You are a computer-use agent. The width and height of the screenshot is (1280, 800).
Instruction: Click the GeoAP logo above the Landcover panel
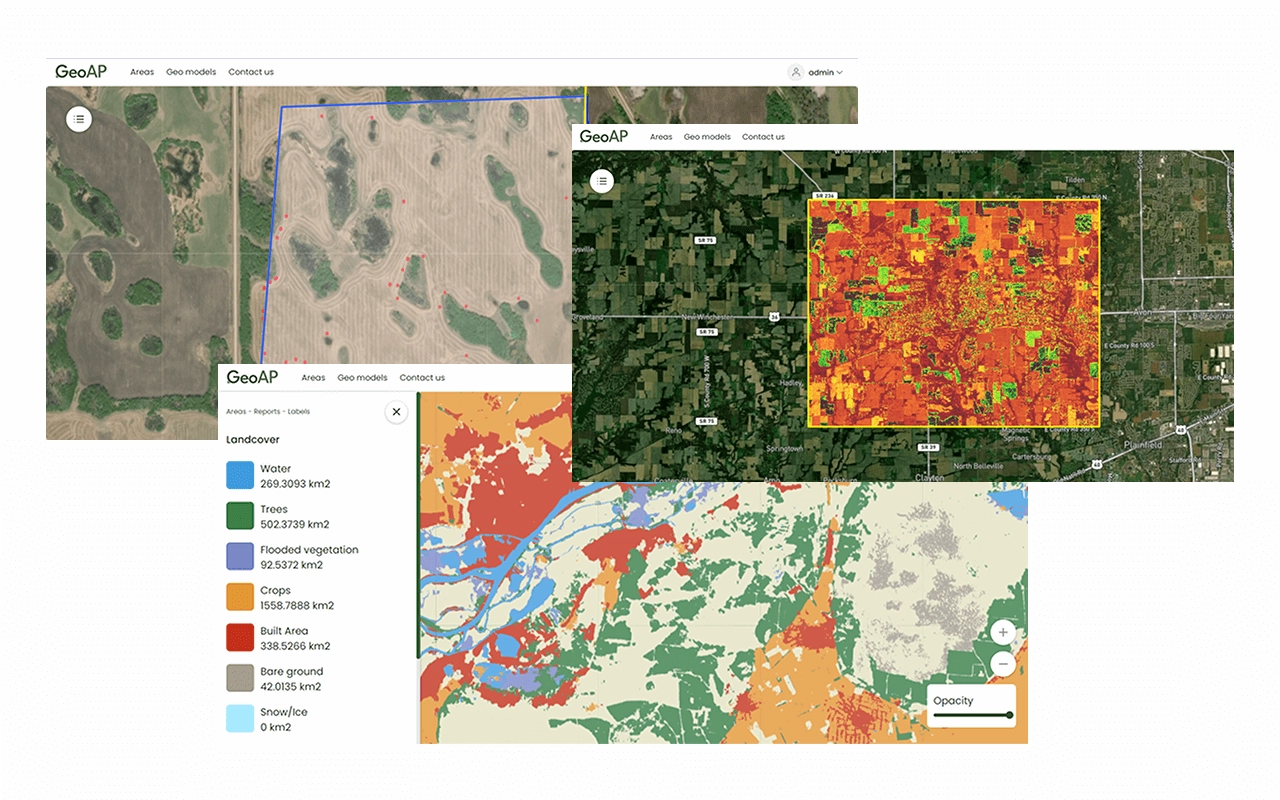click(x=251, y=377)
